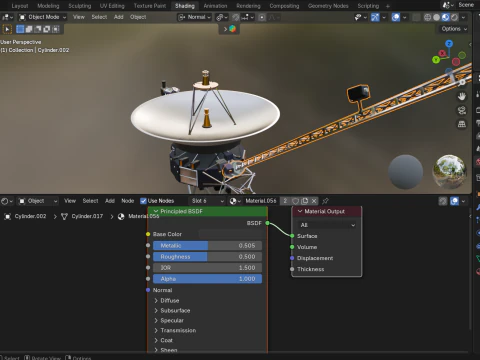480x360 pixels.
Task: Open the Normal transform orientation dropdown
Action: click(195, 17)
